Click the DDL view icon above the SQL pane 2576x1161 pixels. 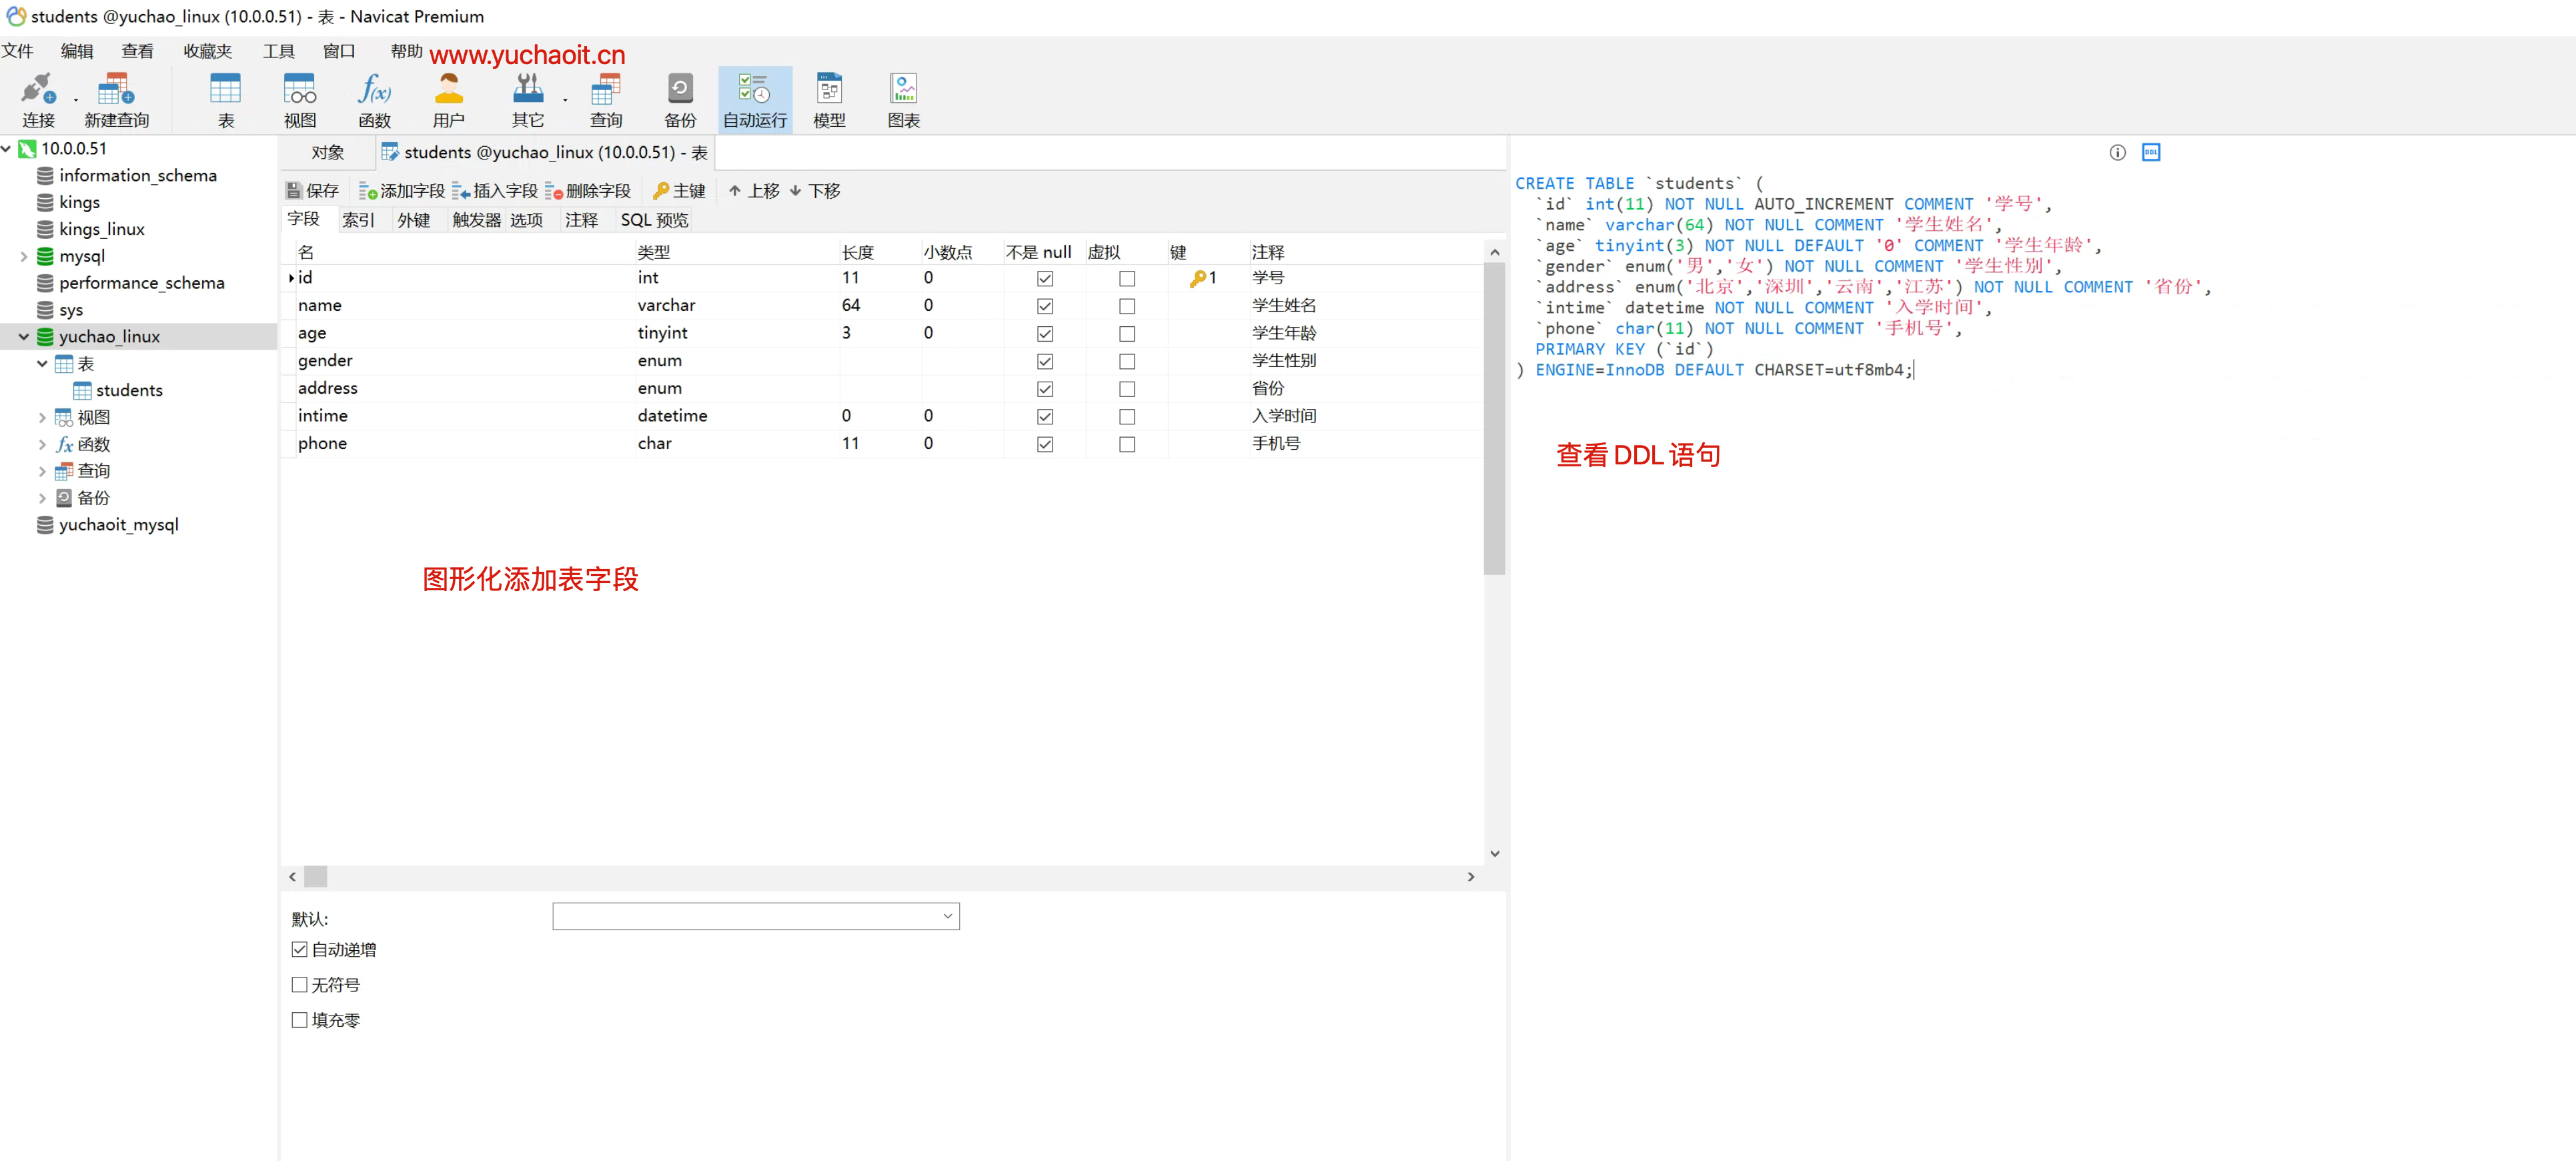point(2150,152)
